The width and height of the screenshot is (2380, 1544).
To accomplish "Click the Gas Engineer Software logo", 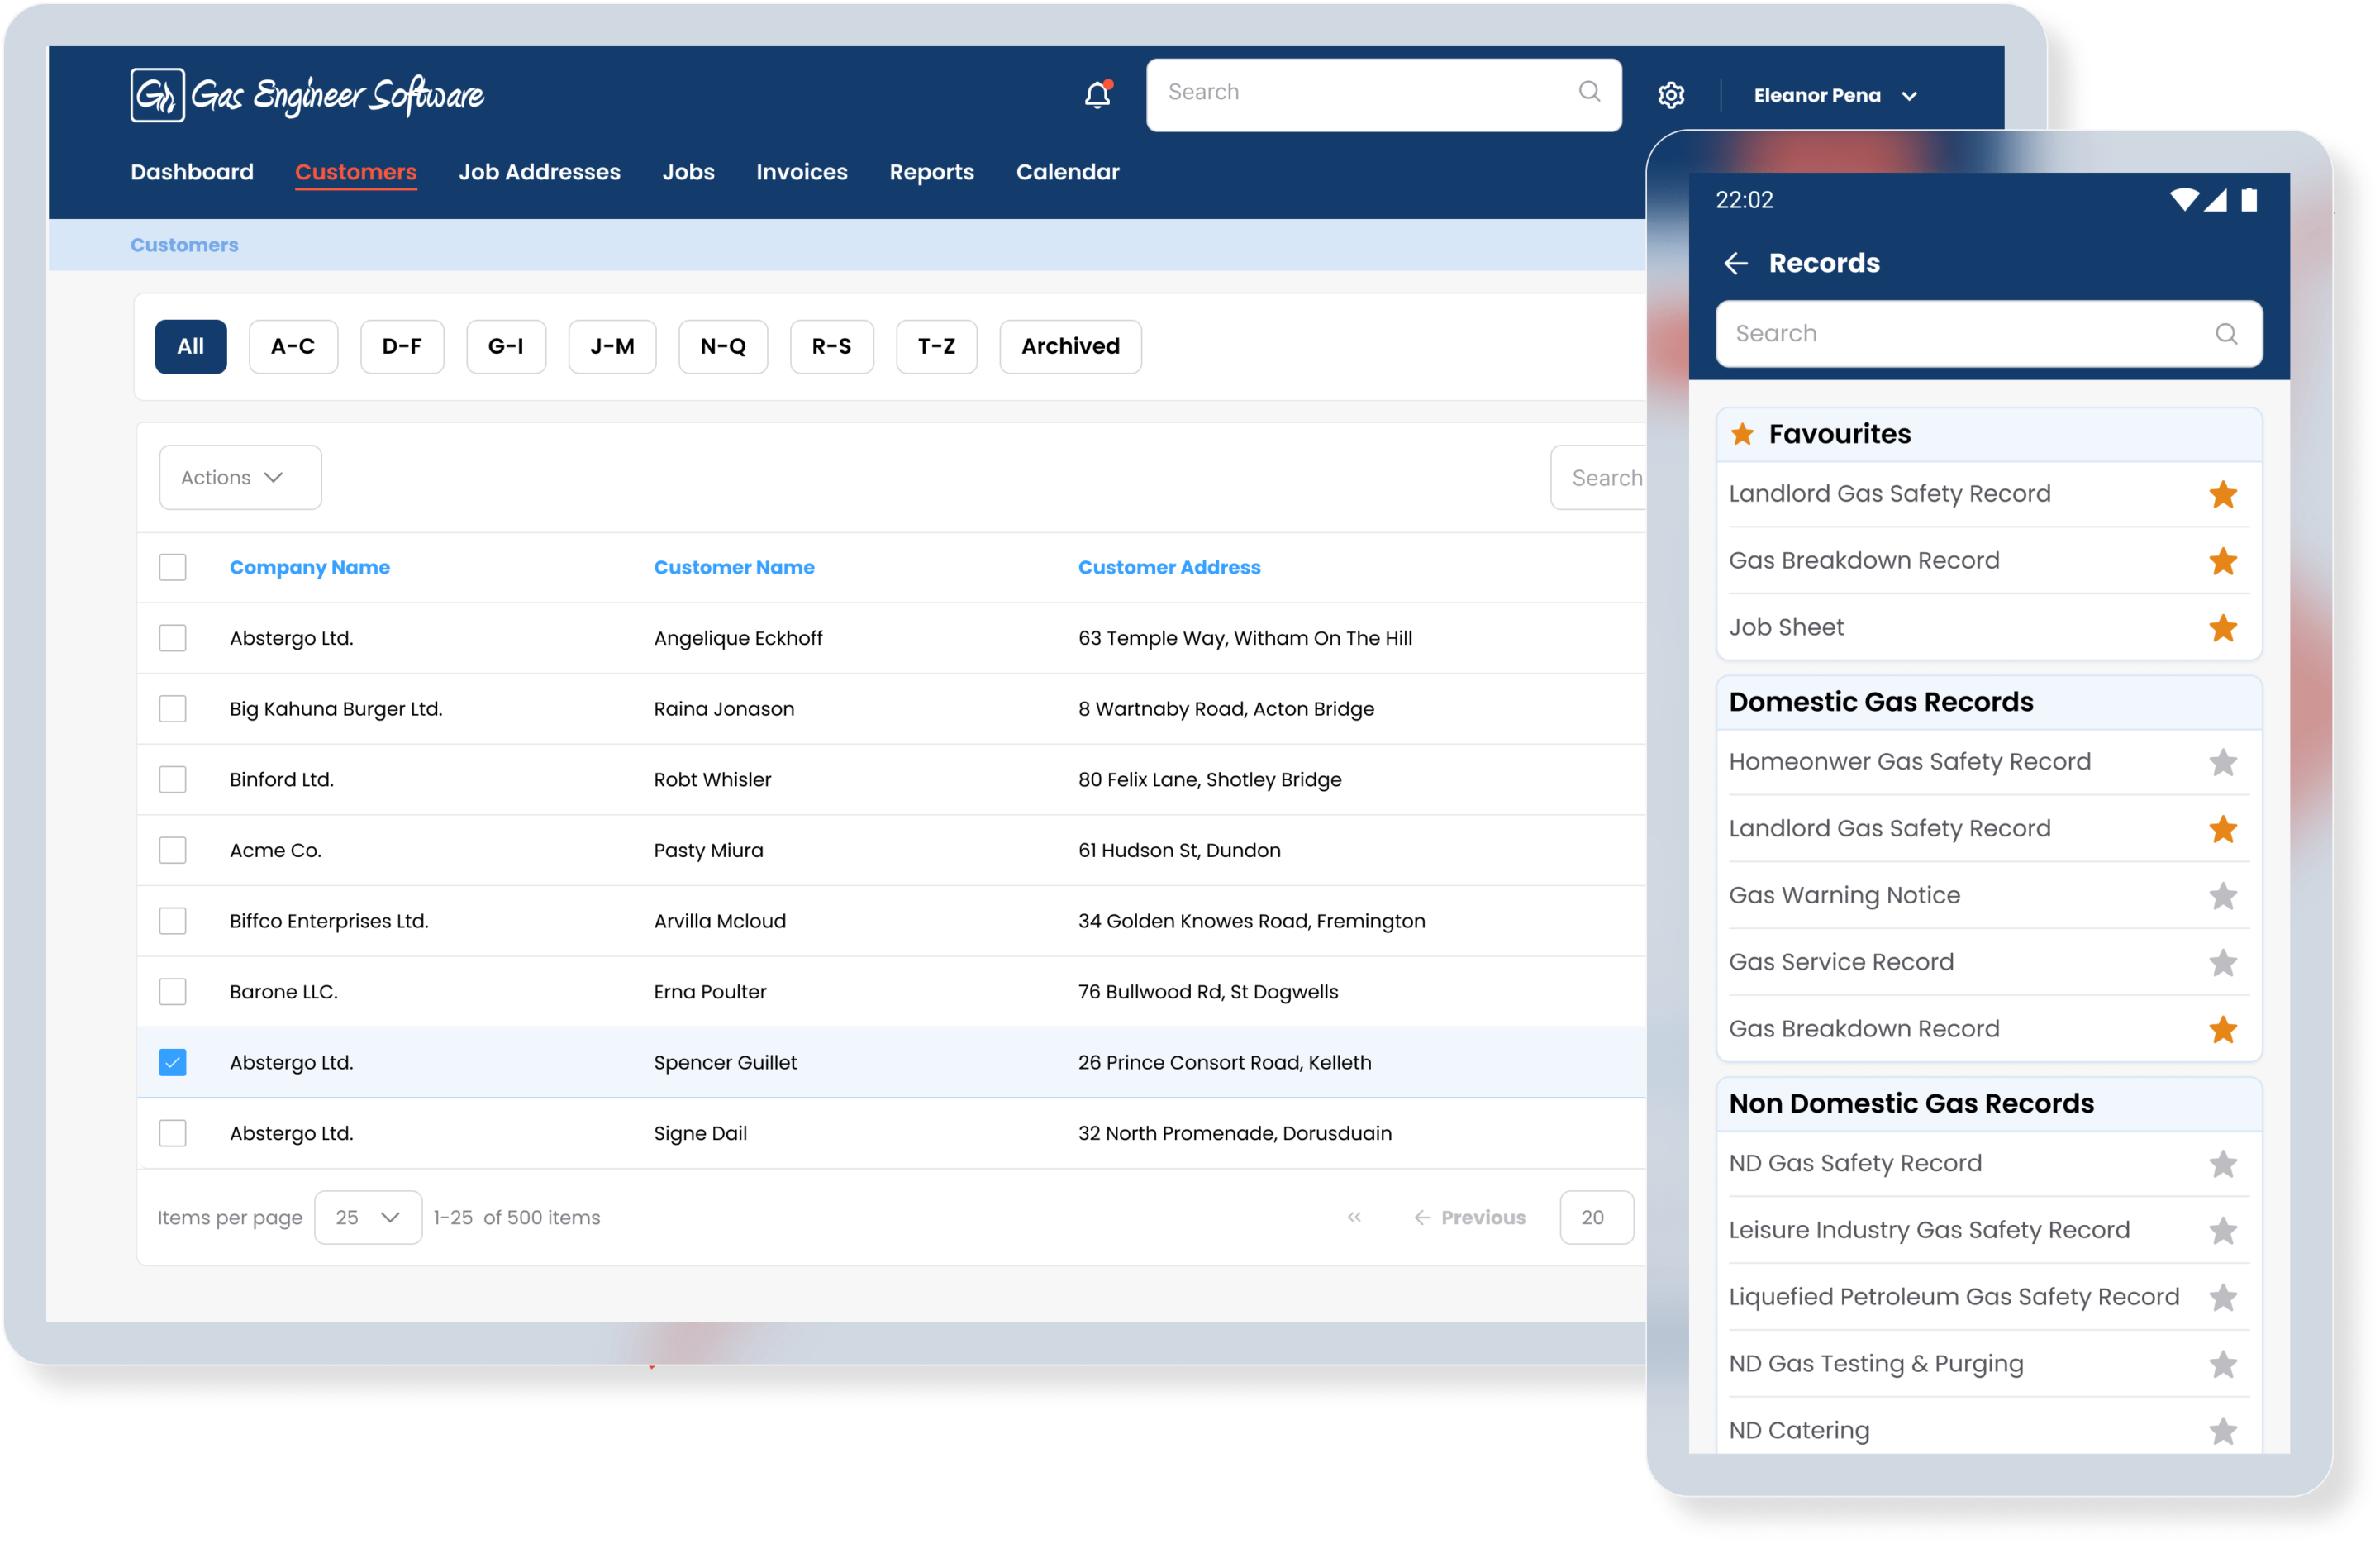I will pyautogui.click(x=307, y=95).
